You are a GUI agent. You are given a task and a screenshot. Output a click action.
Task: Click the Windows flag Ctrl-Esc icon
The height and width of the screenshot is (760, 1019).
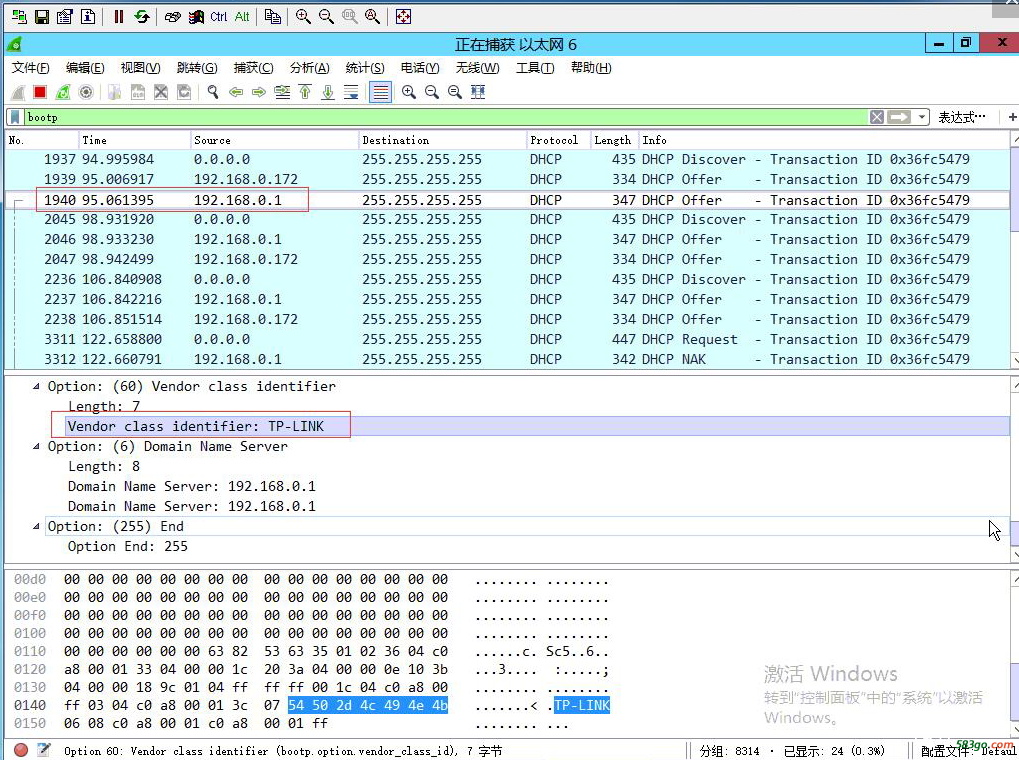click(196, 17)
